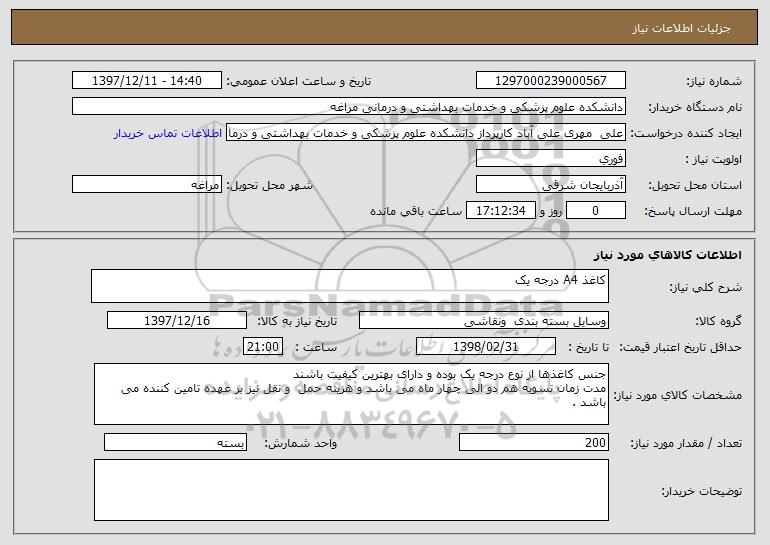770x545 pixels.
Task: Click the حداقل تاریخ اعتبار قیمت label
Action: [x=680, y=347]
